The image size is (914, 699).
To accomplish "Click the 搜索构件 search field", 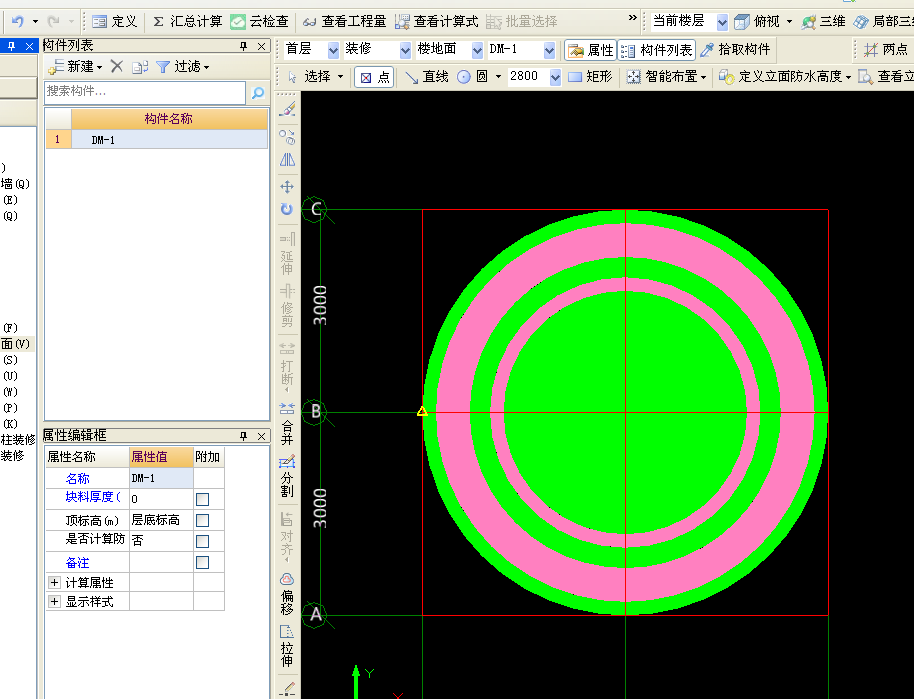I will click(145, 92).
